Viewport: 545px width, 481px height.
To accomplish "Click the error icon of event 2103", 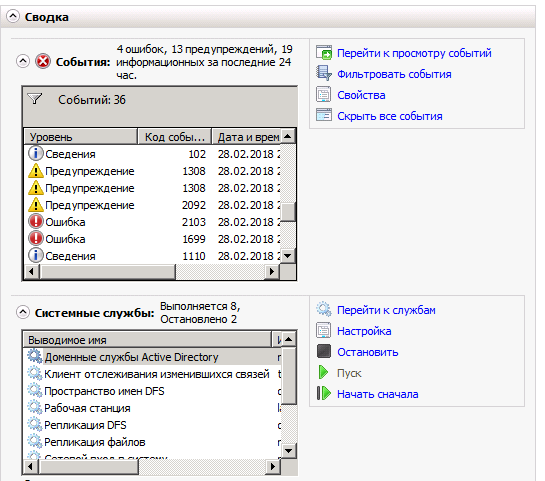I will (x=35, y=222).
